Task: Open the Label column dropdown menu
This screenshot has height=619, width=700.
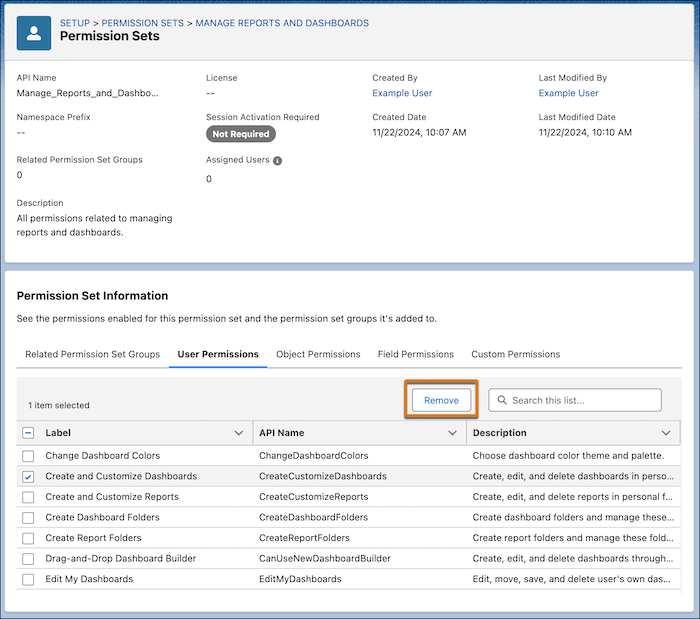Action: pyautogui.click(x=239, y=433)
